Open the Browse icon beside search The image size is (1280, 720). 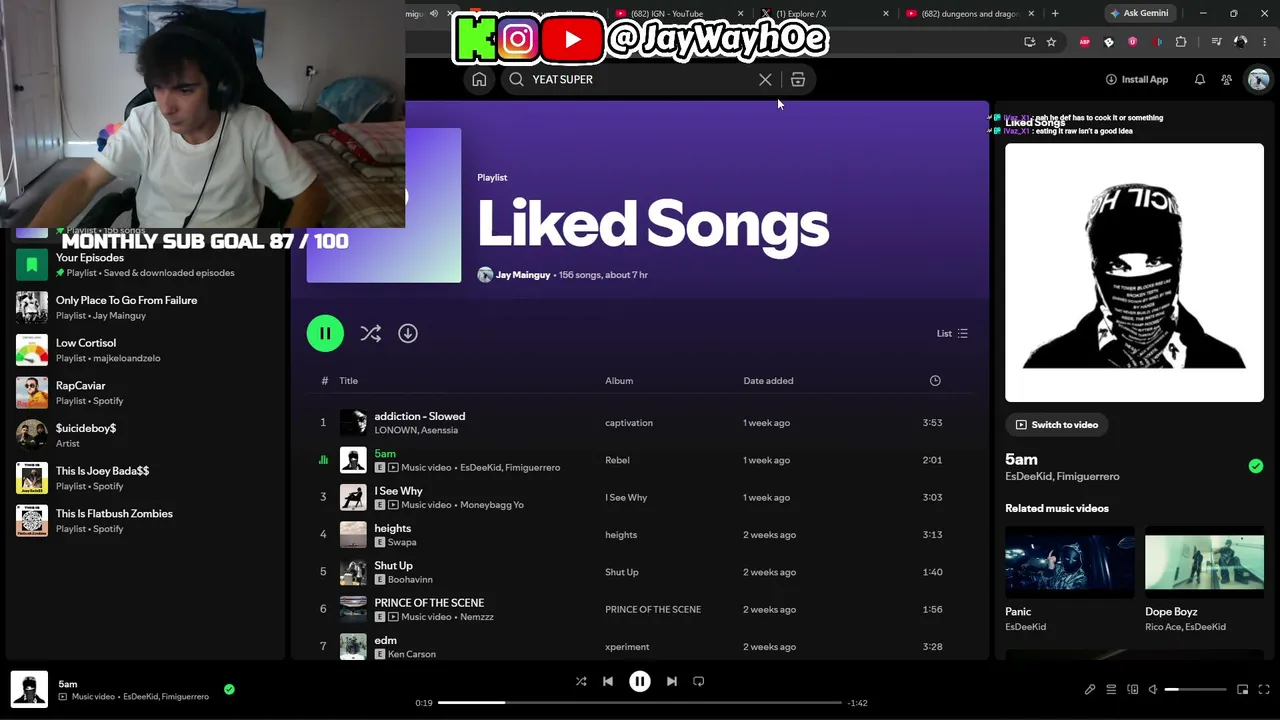pos(798,80)
